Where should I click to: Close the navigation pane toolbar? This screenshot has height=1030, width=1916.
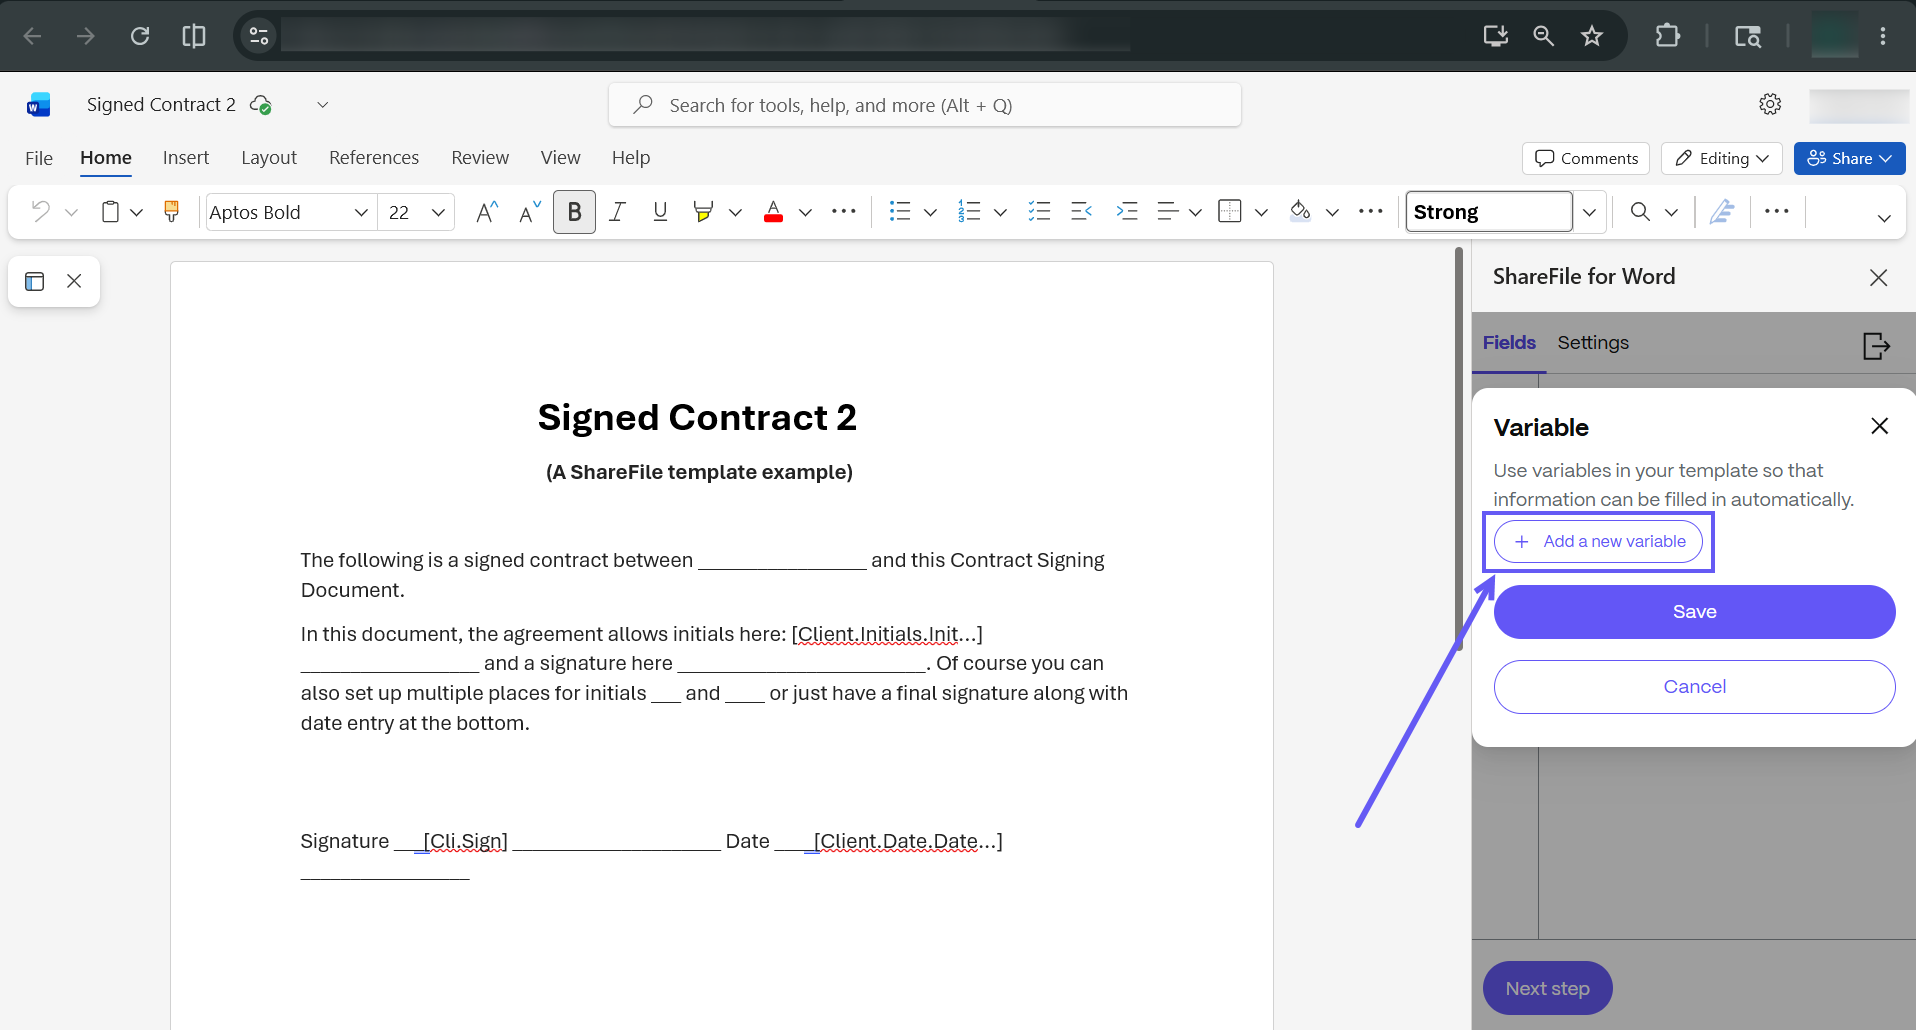(x=74, y=282)
